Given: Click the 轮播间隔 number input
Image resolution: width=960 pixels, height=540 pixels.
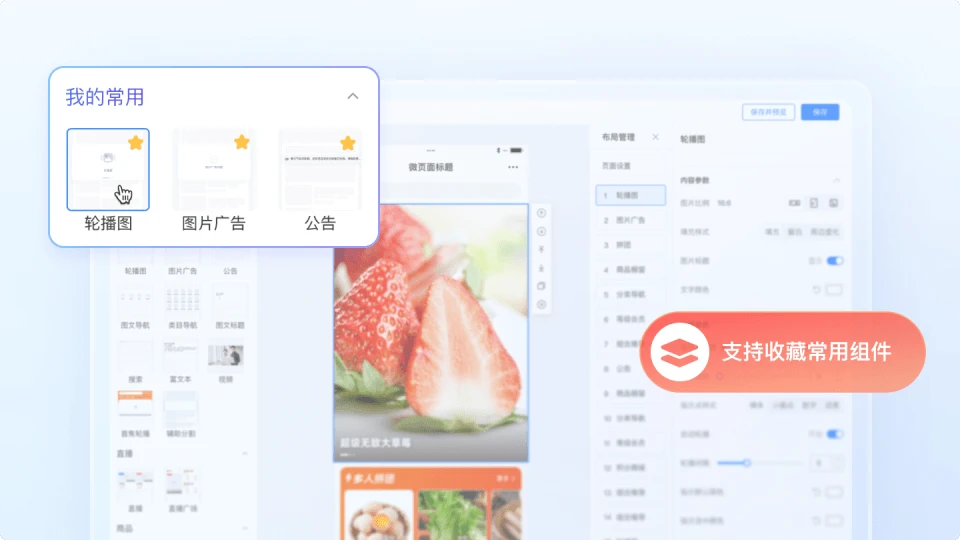Looking at the screenshot, I should pos(825,463).
